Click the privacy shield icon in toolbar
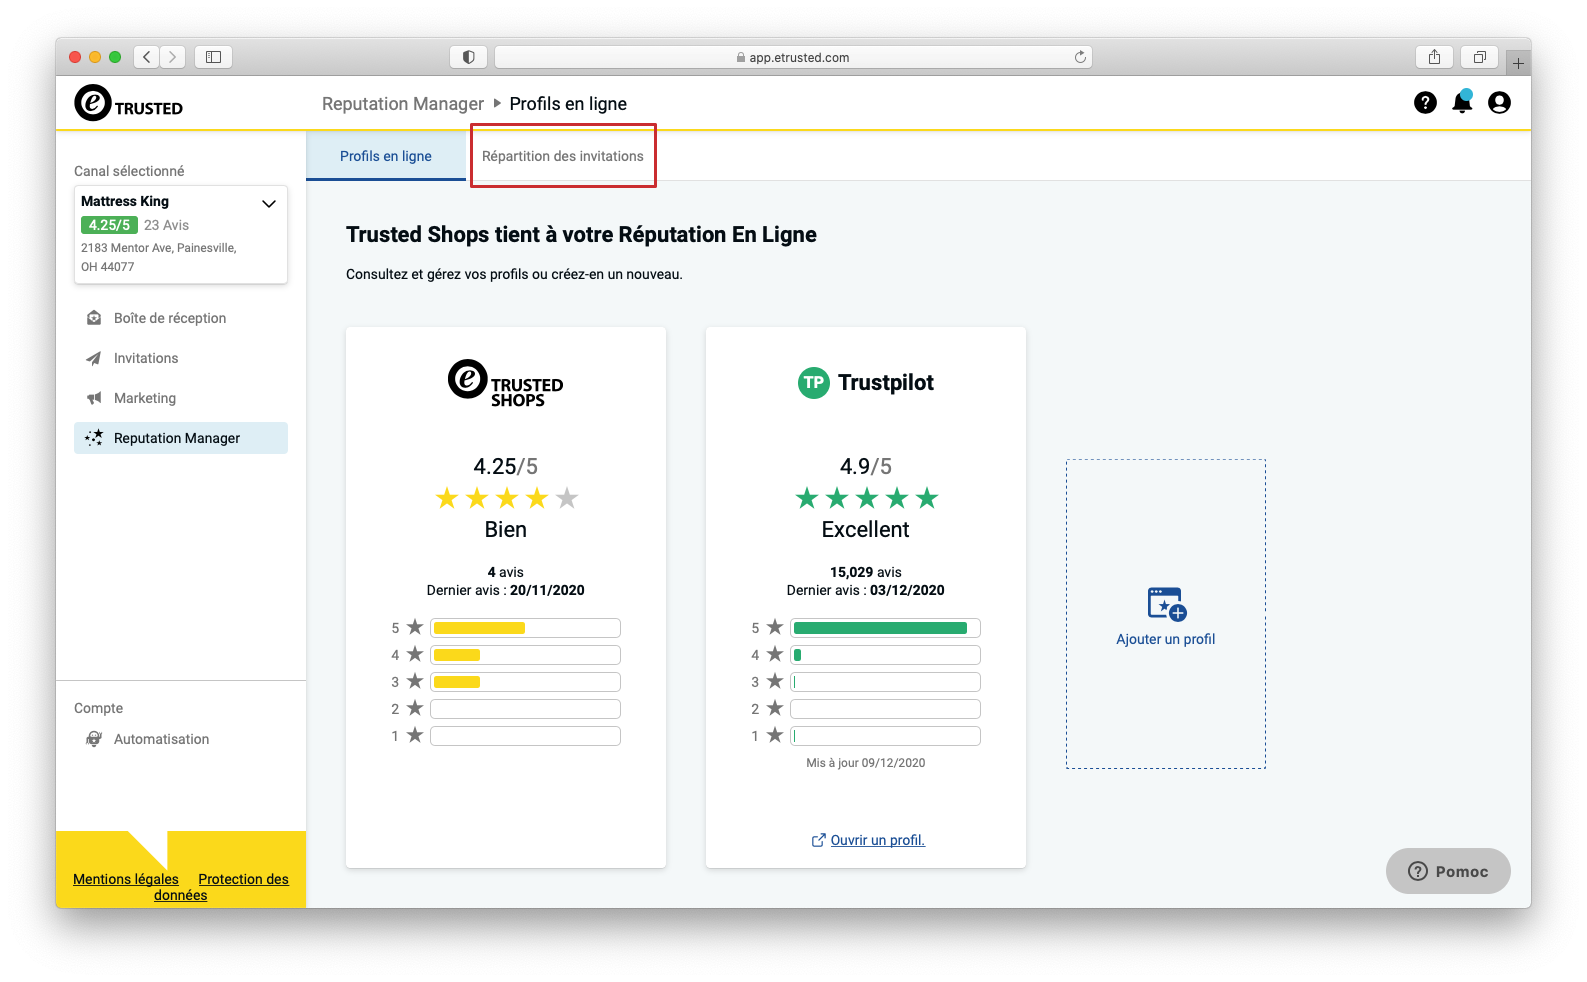Viewport: 1587px width, 982px height. [x=468, y=57]
